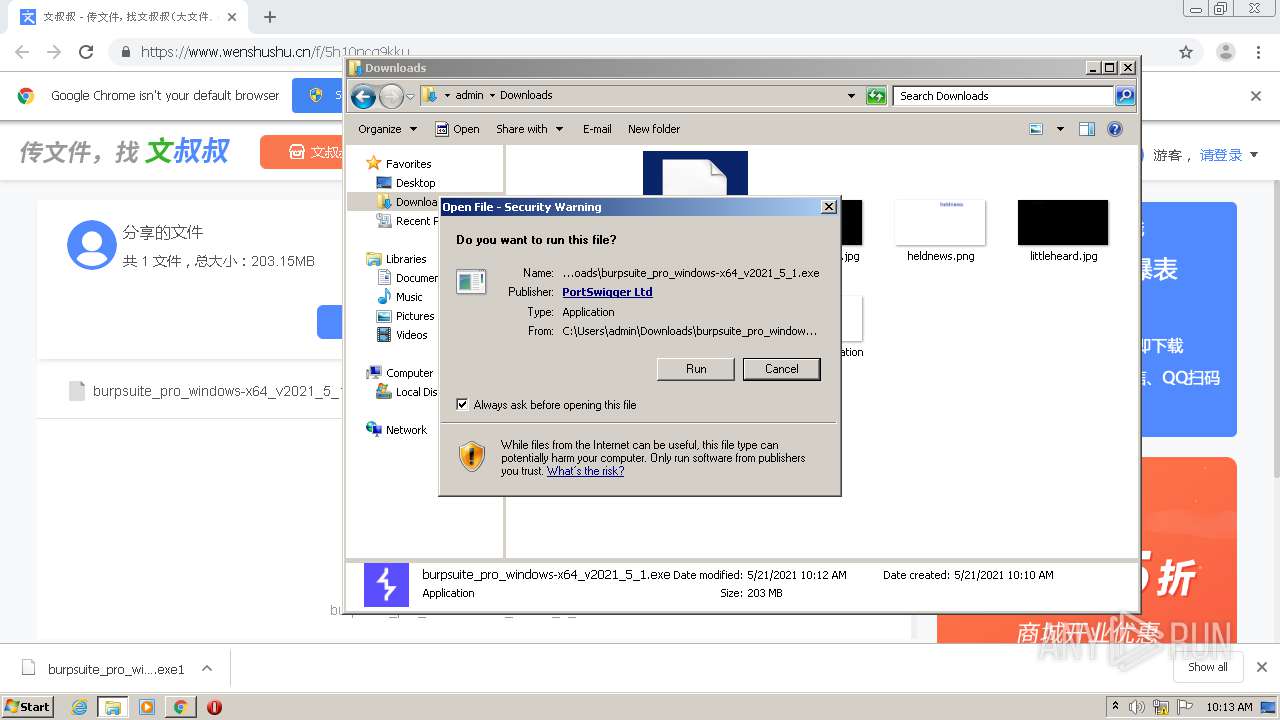Select the littleheard.jpg thumbnail

coord(1063,222)
